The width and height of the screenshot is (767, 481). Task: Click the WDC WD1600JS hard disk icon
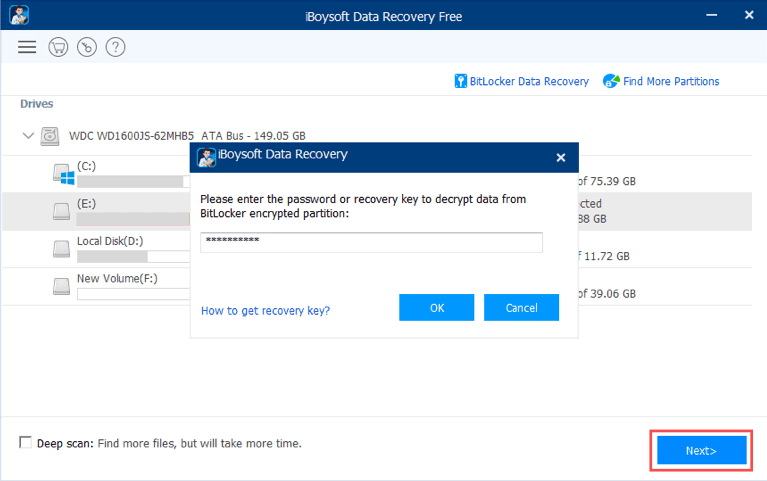click(50, 135)
